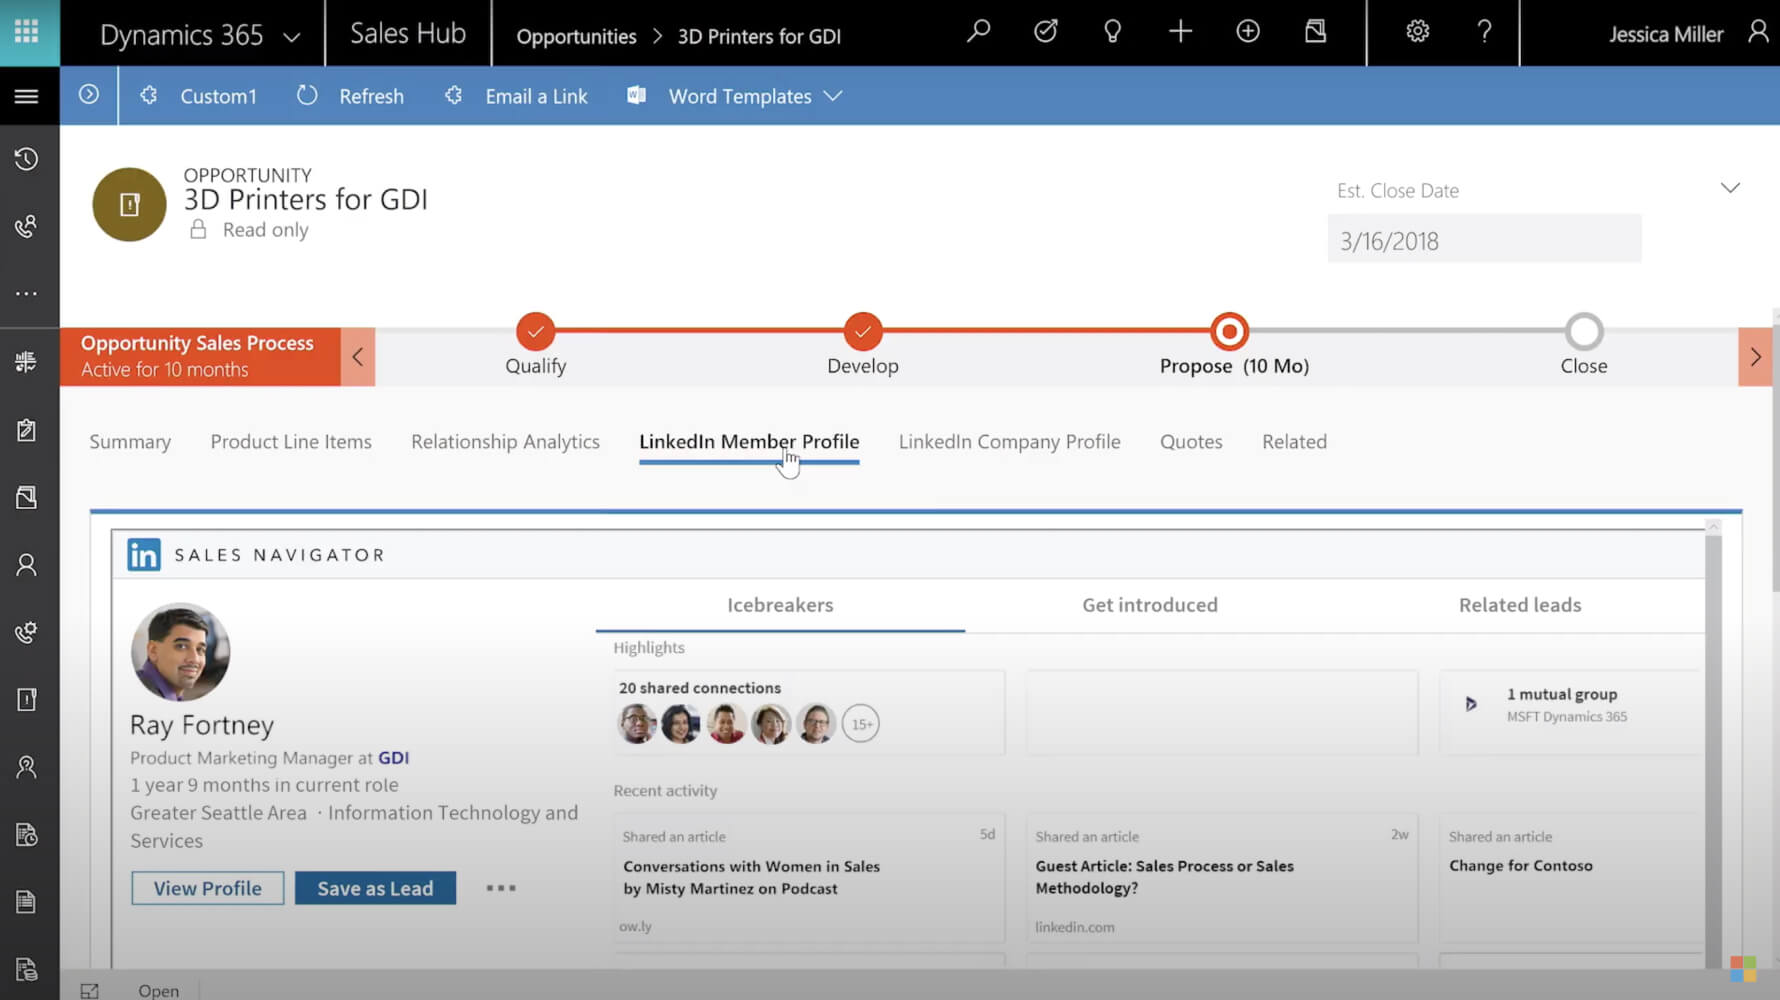Click Opportunities in the breadcrumb

click(x=576, y=36)
